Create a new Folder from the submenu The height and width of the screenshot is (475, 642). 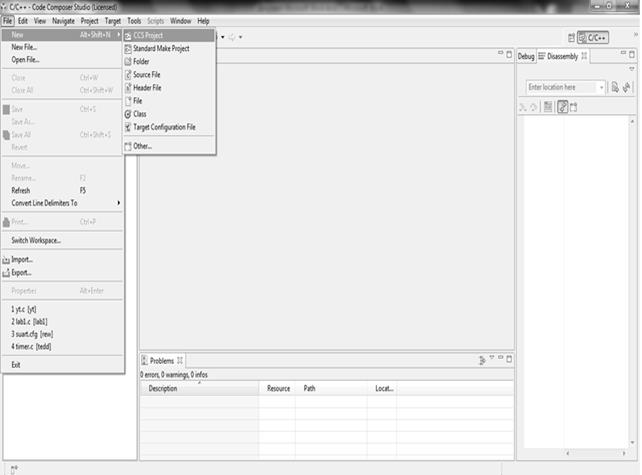click(169, 62)
